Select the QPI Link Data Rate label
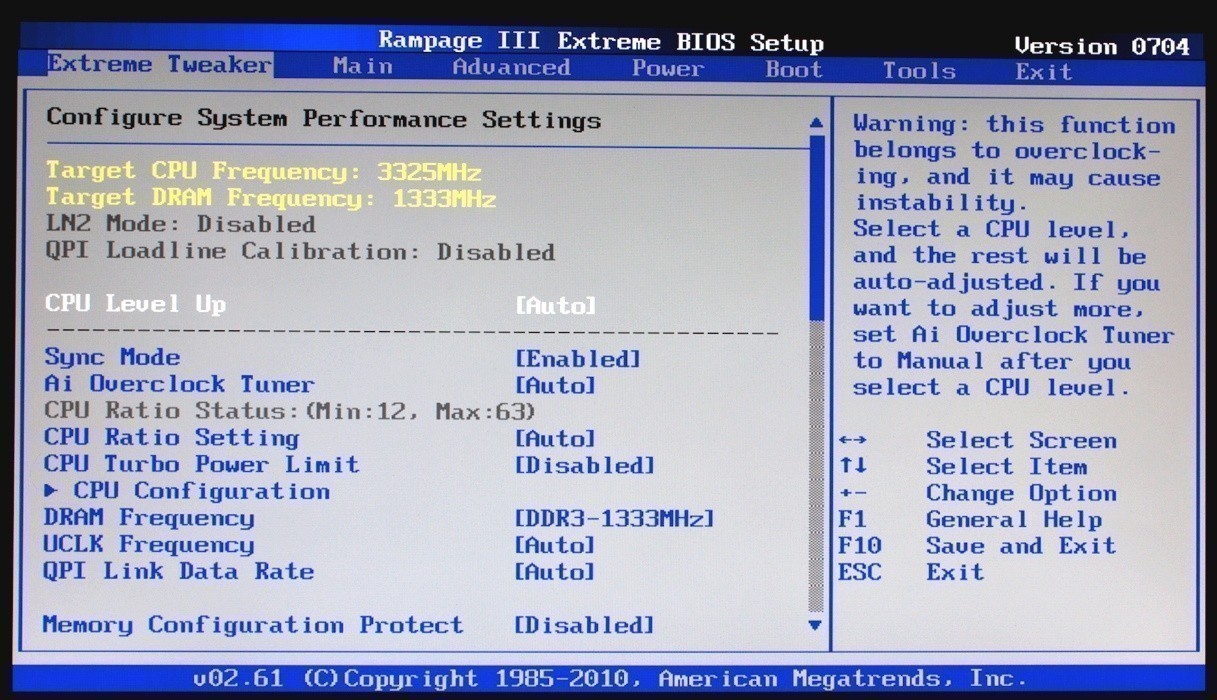 tap(179, 571)
